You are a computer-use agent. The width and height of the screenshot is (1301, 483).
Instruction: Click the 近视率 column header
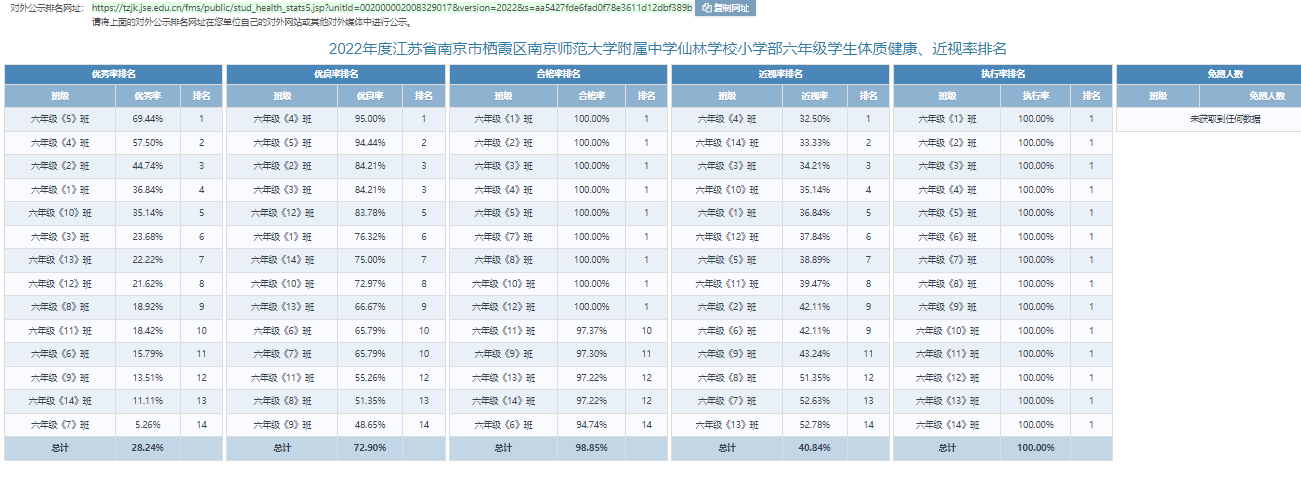click(x=813, y=96)
